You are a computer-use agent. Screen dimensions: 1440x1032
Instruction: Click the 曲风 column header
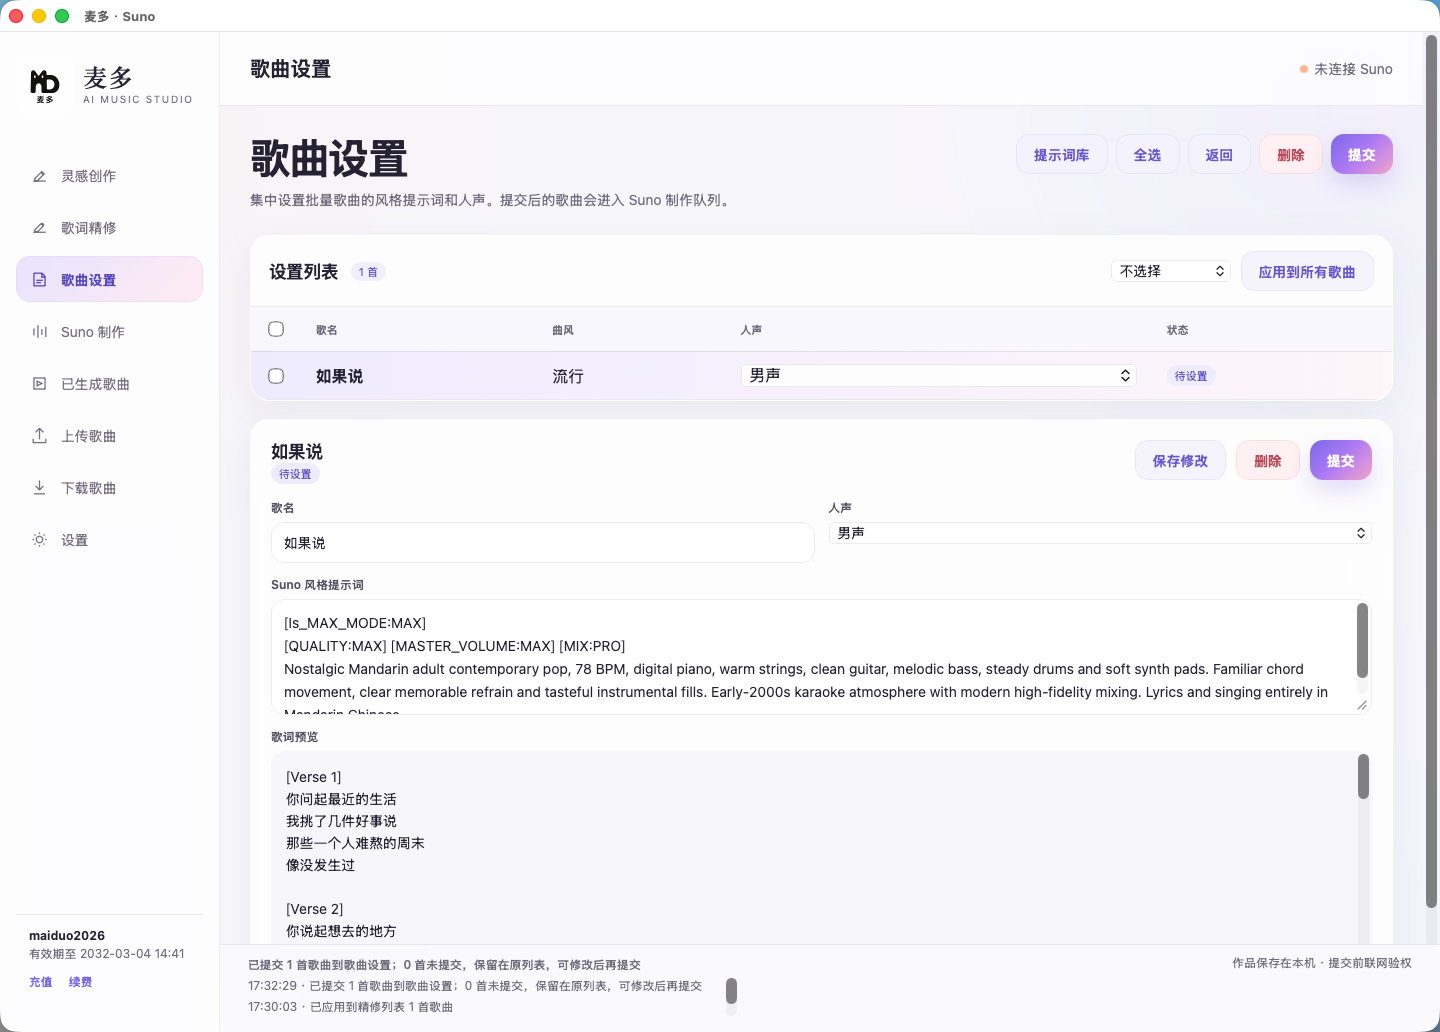tap(563, 330)
